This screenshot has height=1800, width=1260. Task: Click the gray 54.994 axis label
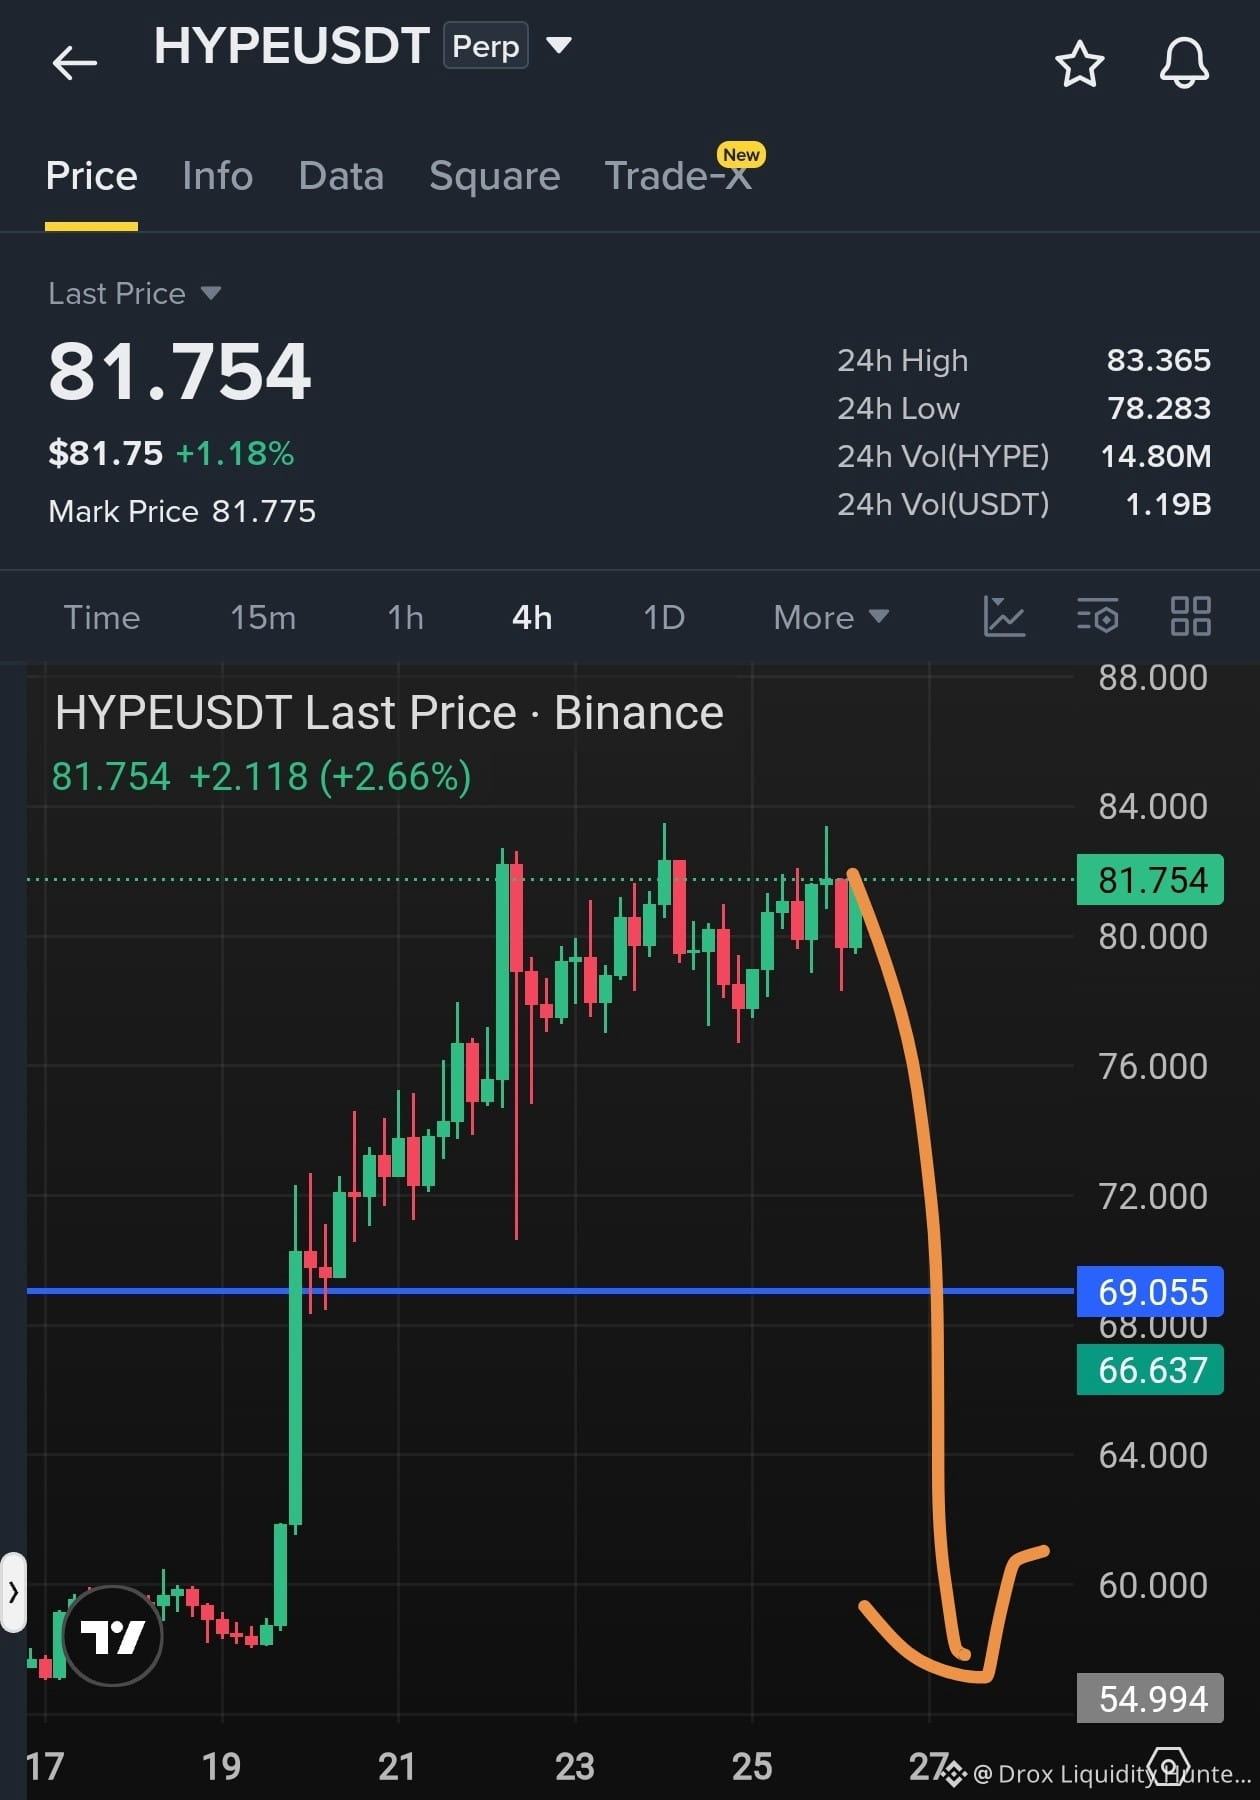point(1150,1698)
